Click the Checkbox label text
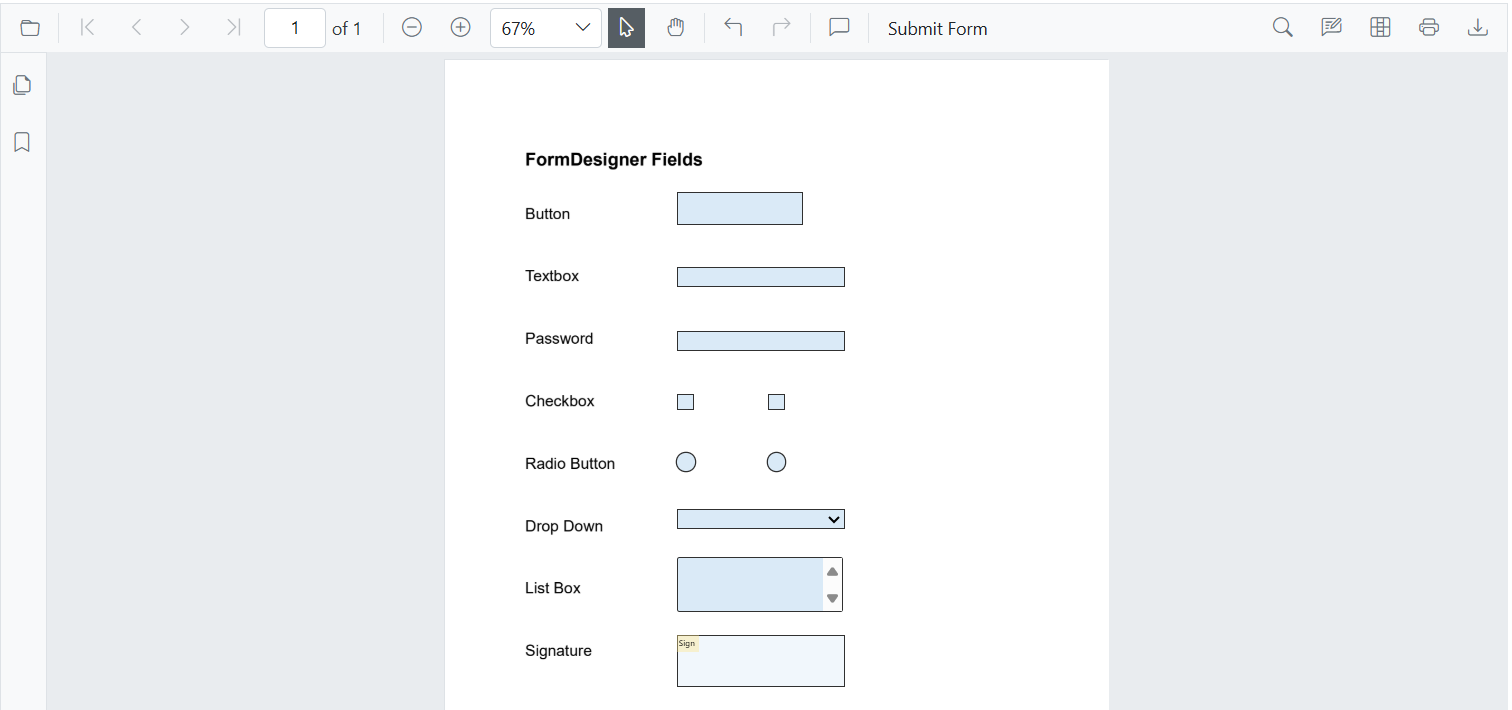1512x710 pixels. click(560, 401)
